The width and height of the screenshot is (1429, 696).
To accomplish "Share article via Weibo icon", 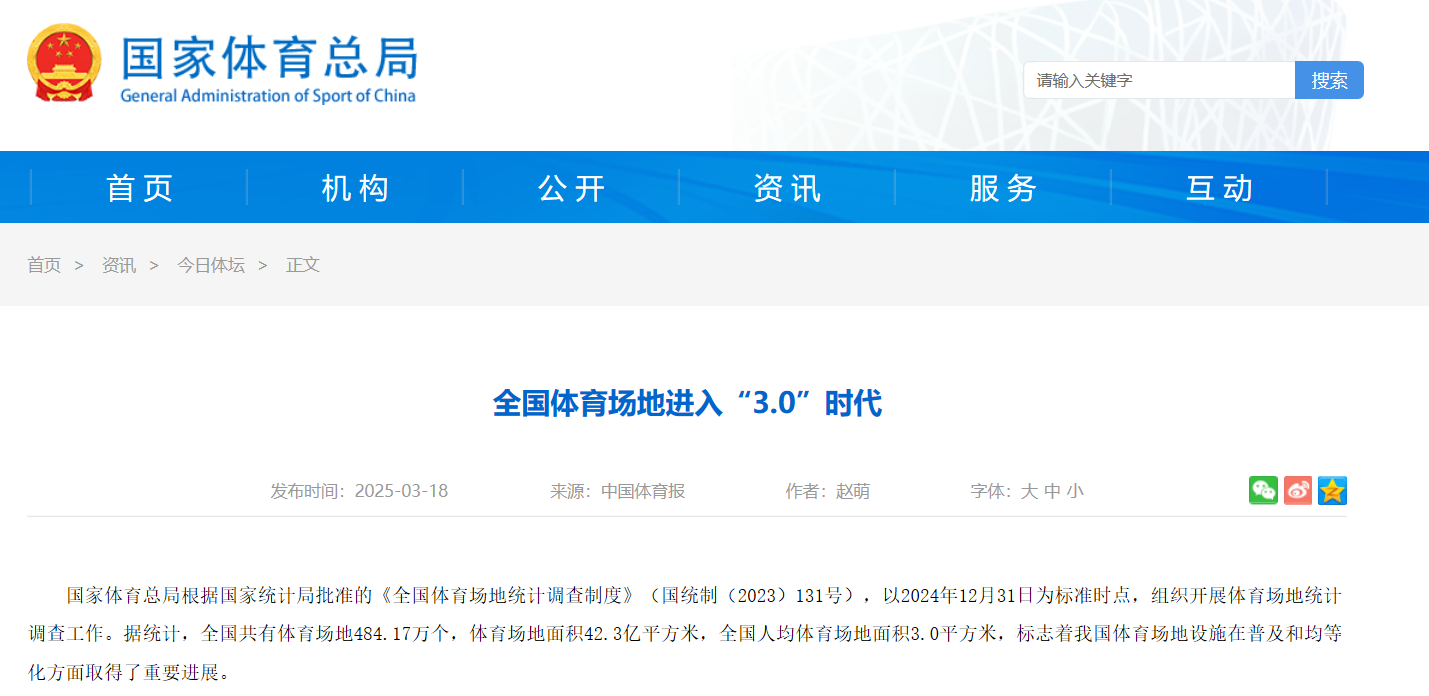I will 1298,490.
